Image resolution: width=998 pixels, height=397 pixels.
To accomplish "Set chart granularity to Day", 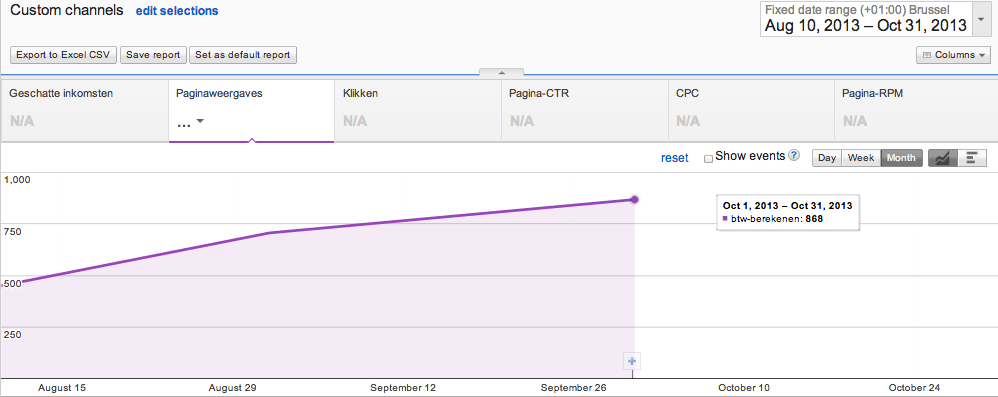I will click(x=827, y=158).
